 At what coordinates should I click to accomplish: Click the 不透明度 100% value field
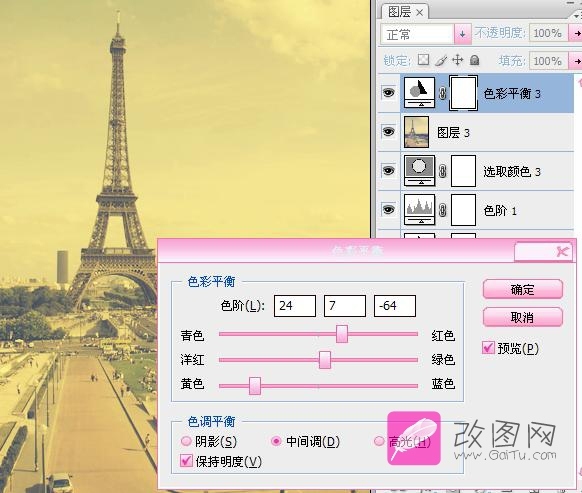(548, 33)
